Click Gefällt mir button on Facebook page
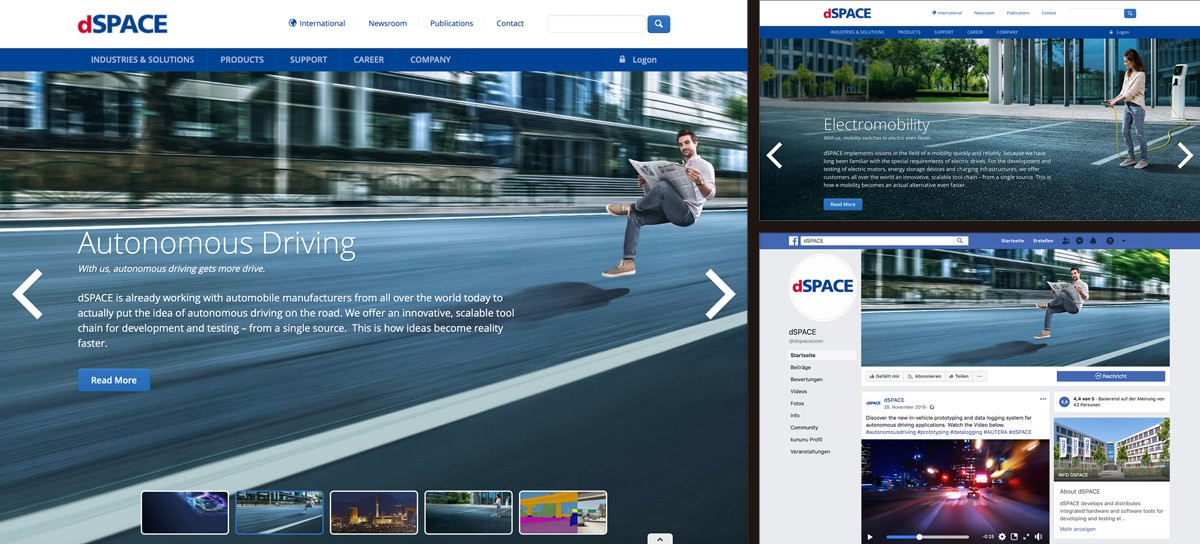 coord(885,376)
